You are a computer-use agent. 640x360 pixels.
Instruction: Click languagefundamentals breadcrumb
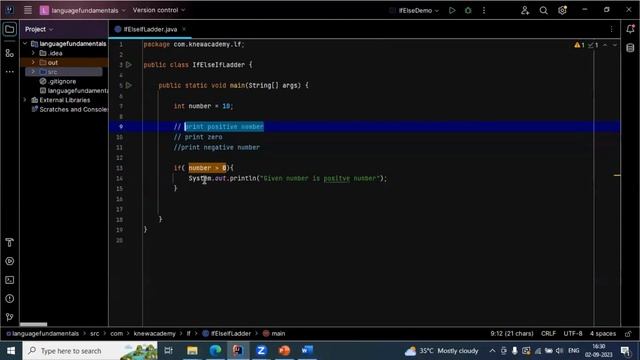42,333
